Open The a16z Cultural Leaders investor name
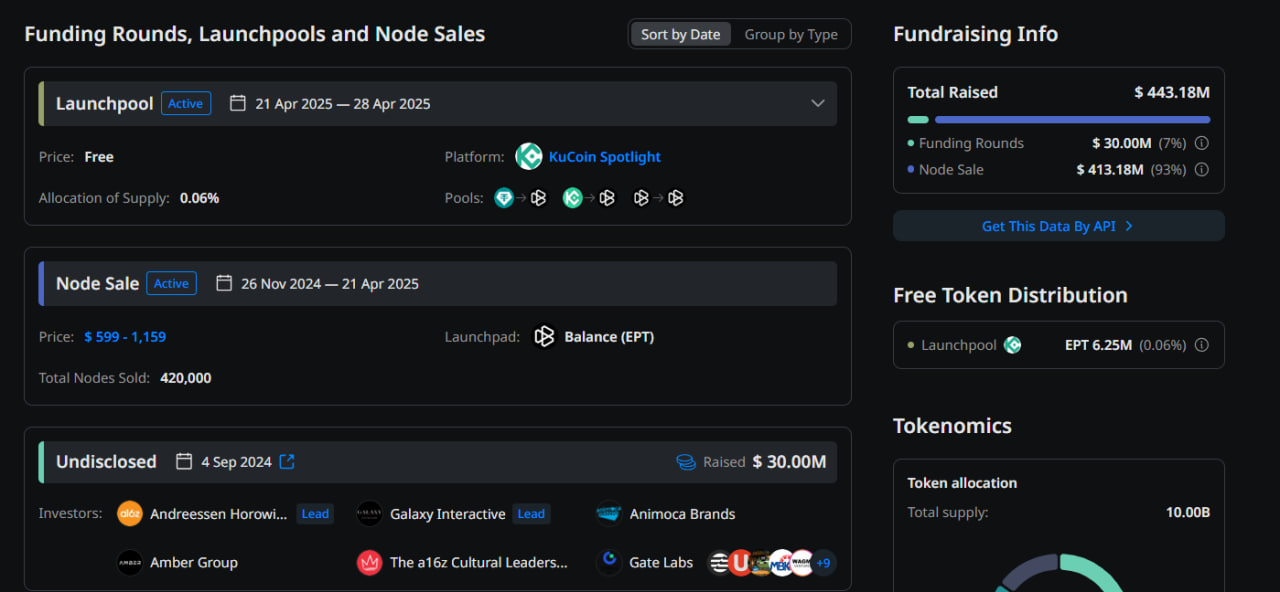 [x=479, y=562]
